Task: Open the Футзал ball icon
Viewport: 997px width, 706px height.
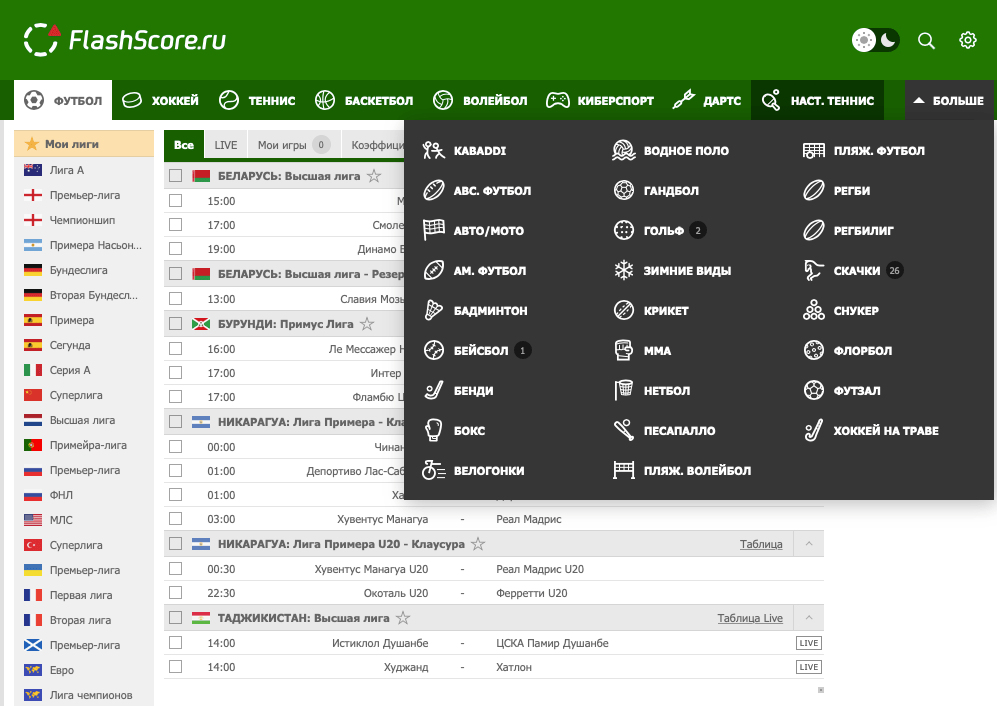Action: click(x=814, y=391)
